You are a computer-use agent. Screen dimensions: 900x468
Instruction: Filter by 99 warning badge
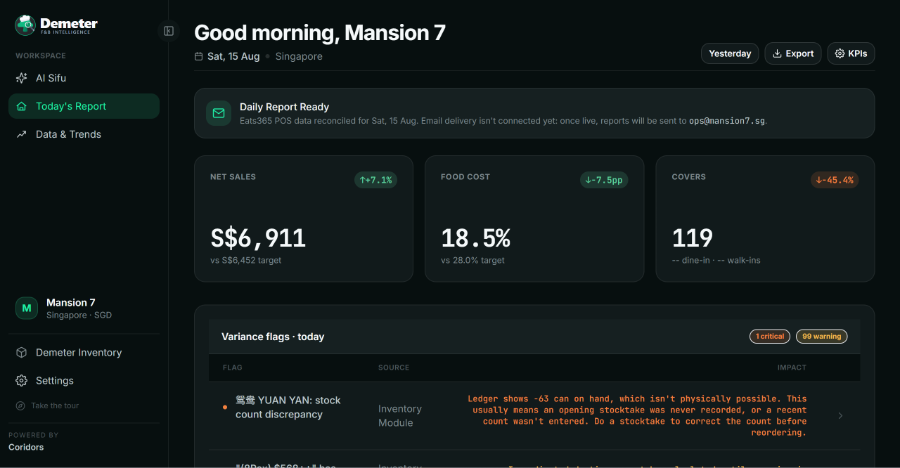(x=821, y=337)
